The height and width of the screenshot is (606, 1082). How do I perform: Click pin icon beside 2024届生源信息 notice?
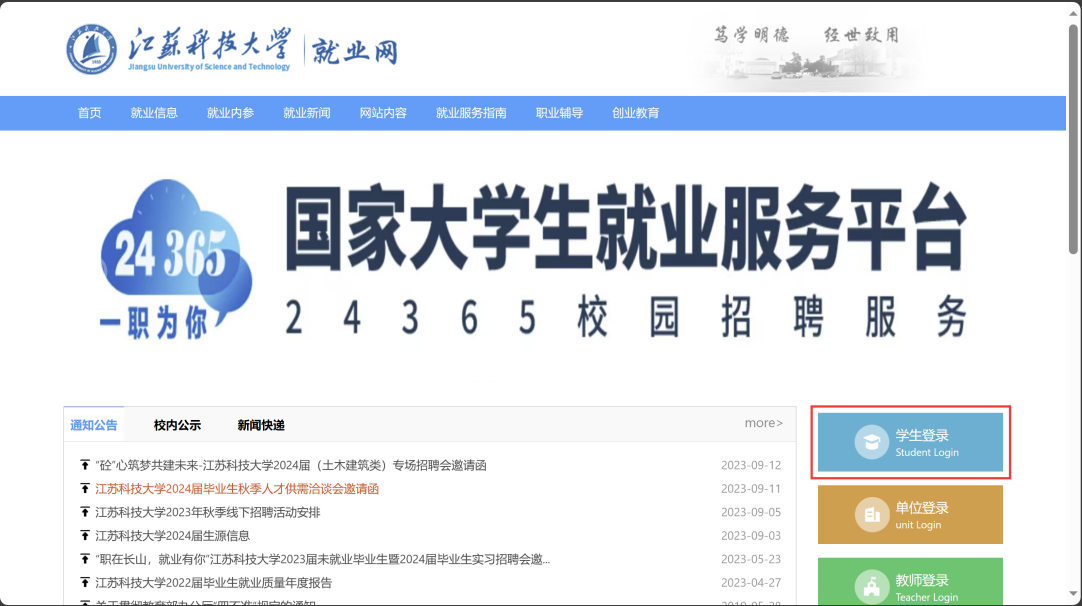[84, 536]
